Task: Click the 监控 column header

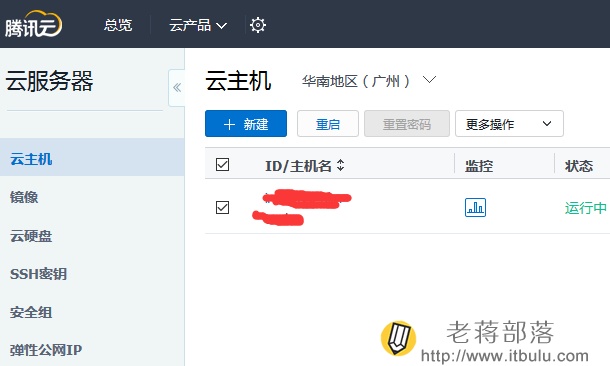Action: [479, 166]
